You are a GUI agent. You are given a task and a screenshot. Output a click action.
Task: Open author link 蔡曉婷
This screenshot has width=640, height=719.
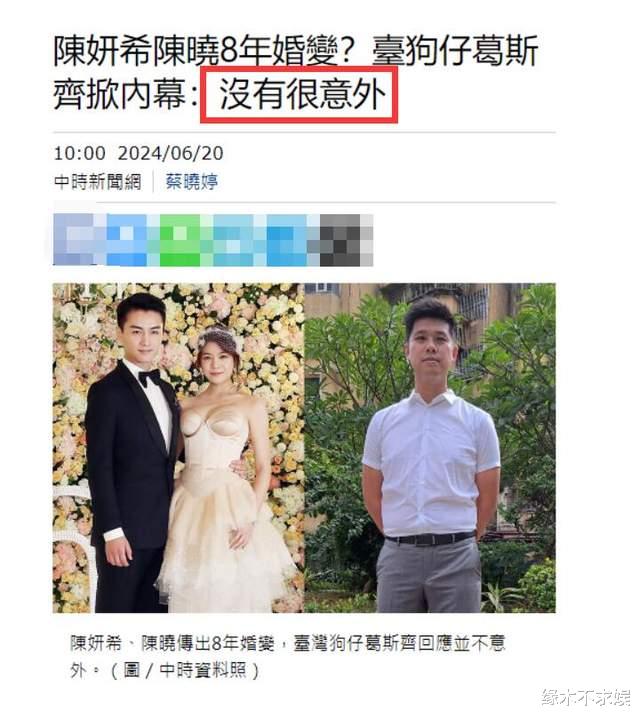tap(192, 182)
